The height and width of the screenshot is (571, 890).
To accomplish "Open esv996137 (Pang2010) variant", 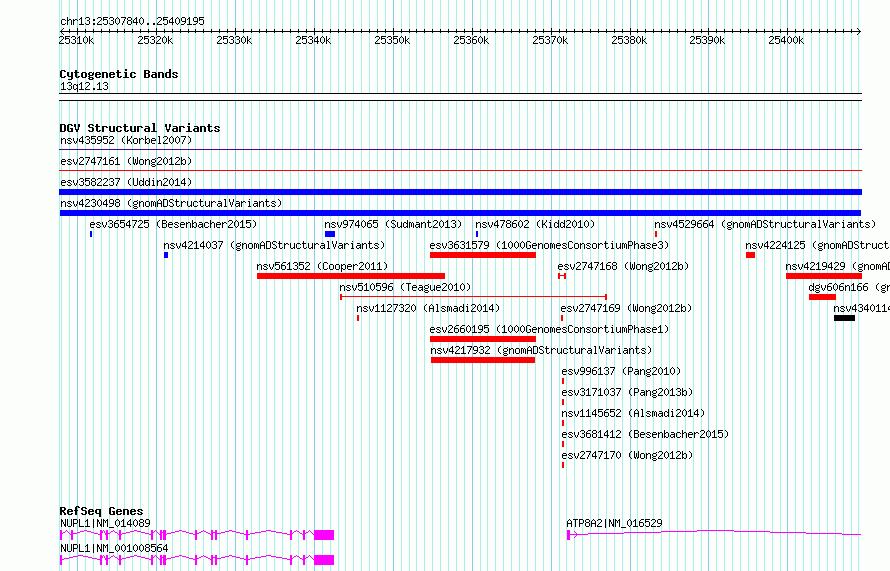I will point(621,371).
